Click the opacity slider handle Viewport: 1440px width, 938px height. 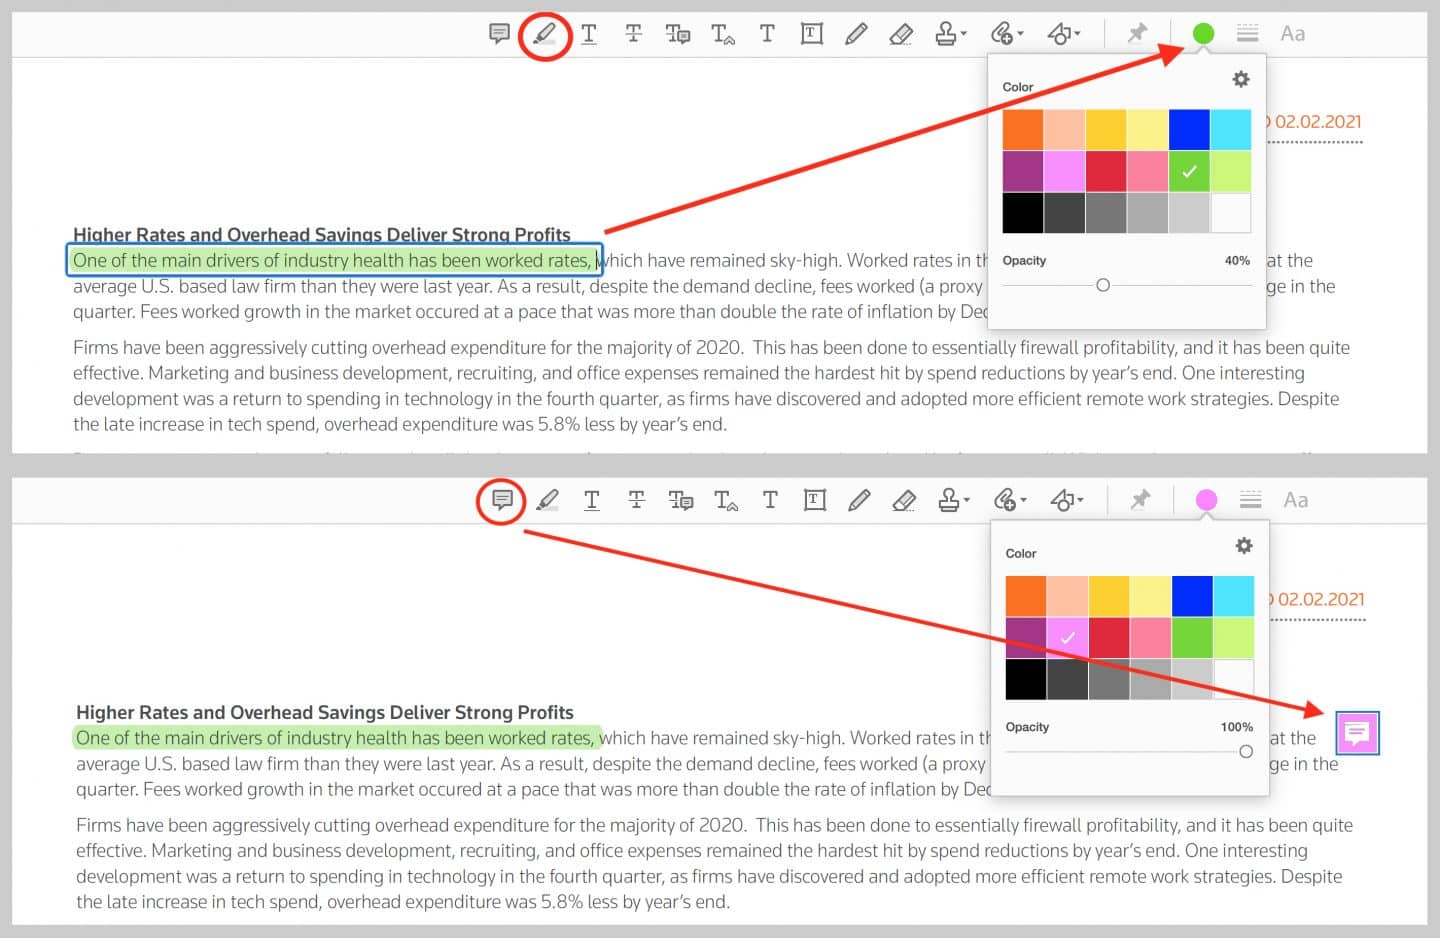(1103, 285)
